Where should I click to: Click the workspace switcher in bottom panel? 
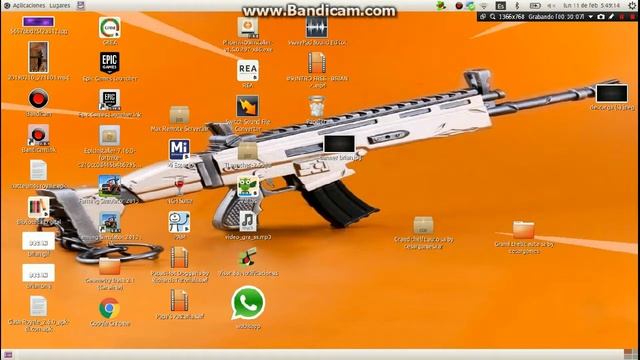(x=631, y=354)
